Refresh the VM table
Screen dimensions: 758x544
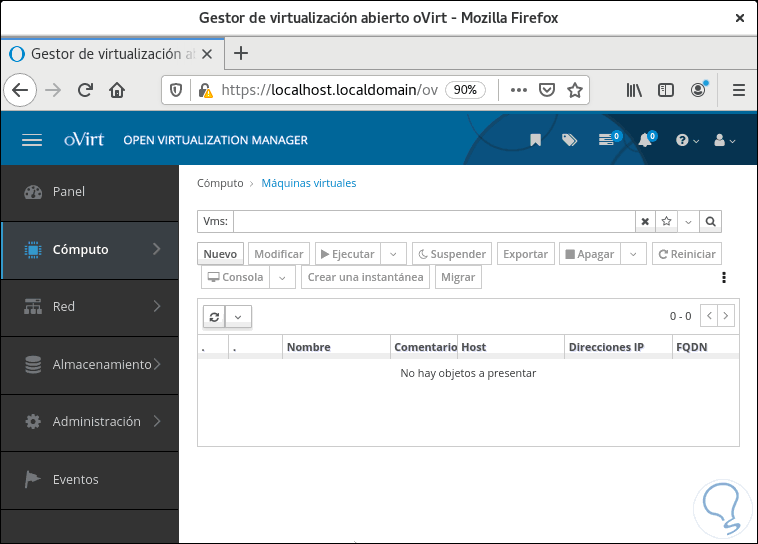[x=214, y=317]
